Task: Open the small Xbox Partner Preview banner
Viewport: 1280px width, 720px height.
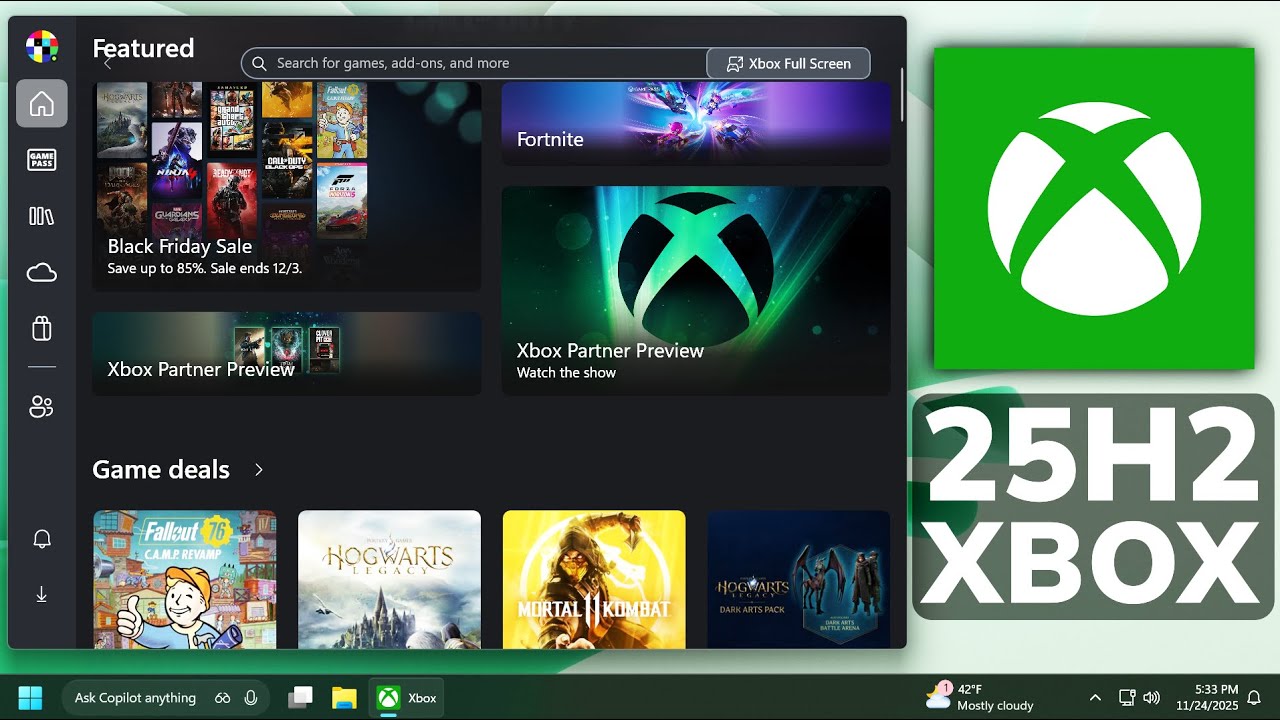Action: point(286,353)
